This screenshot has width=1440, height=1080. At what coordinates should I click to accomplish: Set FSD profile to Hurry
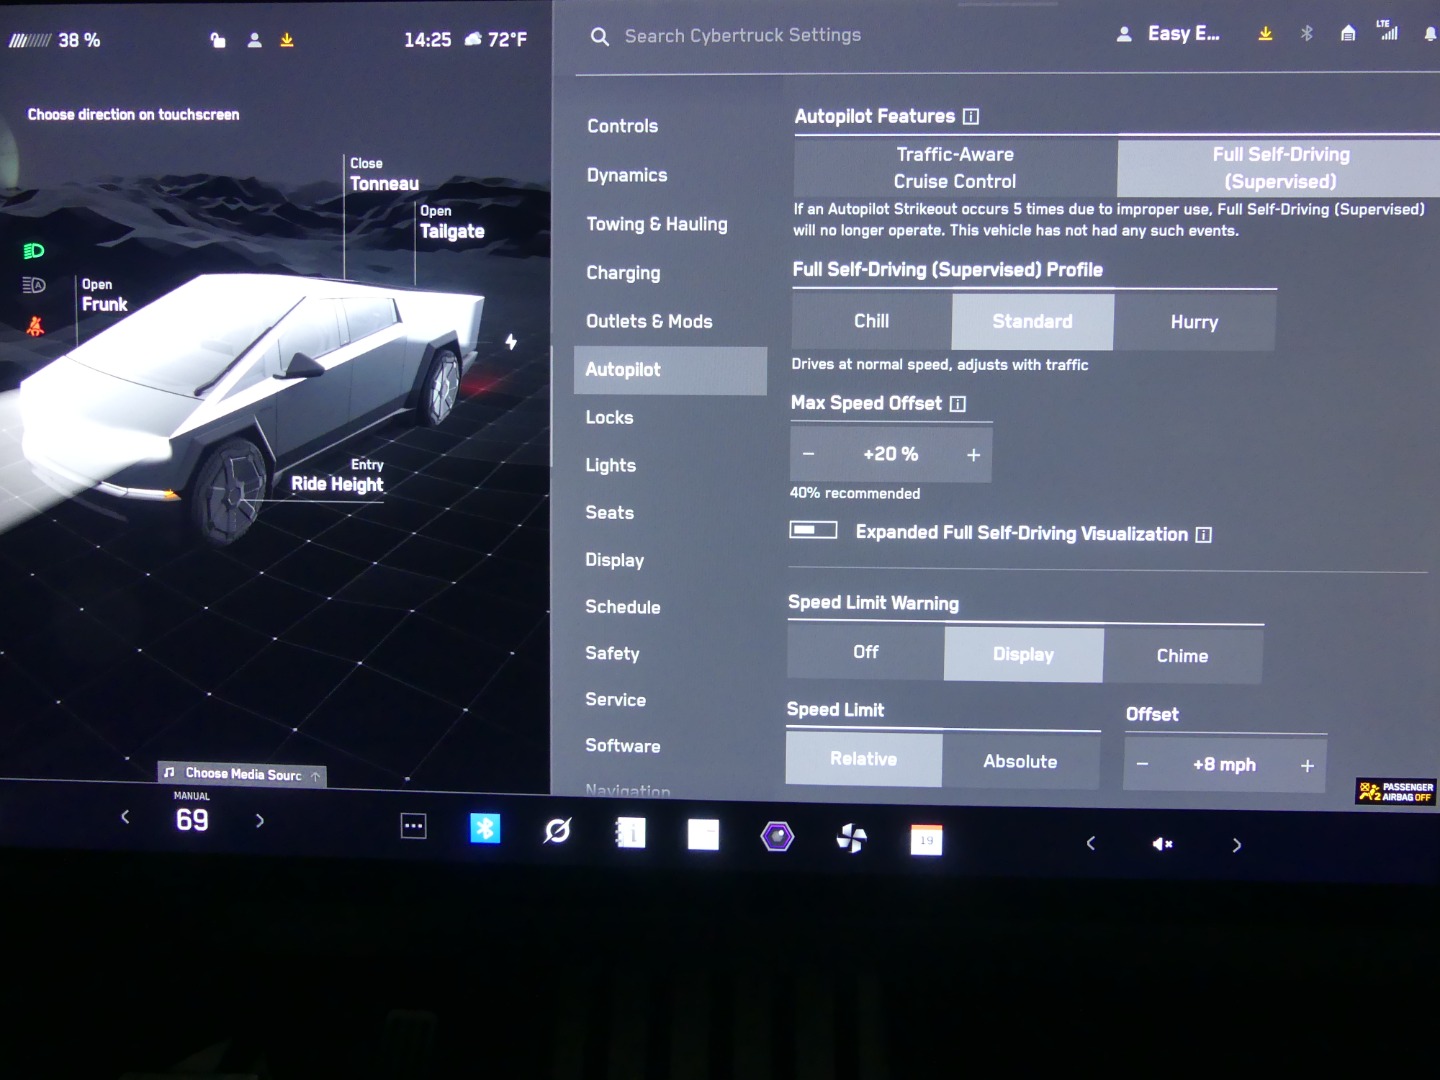(x=1194, y=322)
